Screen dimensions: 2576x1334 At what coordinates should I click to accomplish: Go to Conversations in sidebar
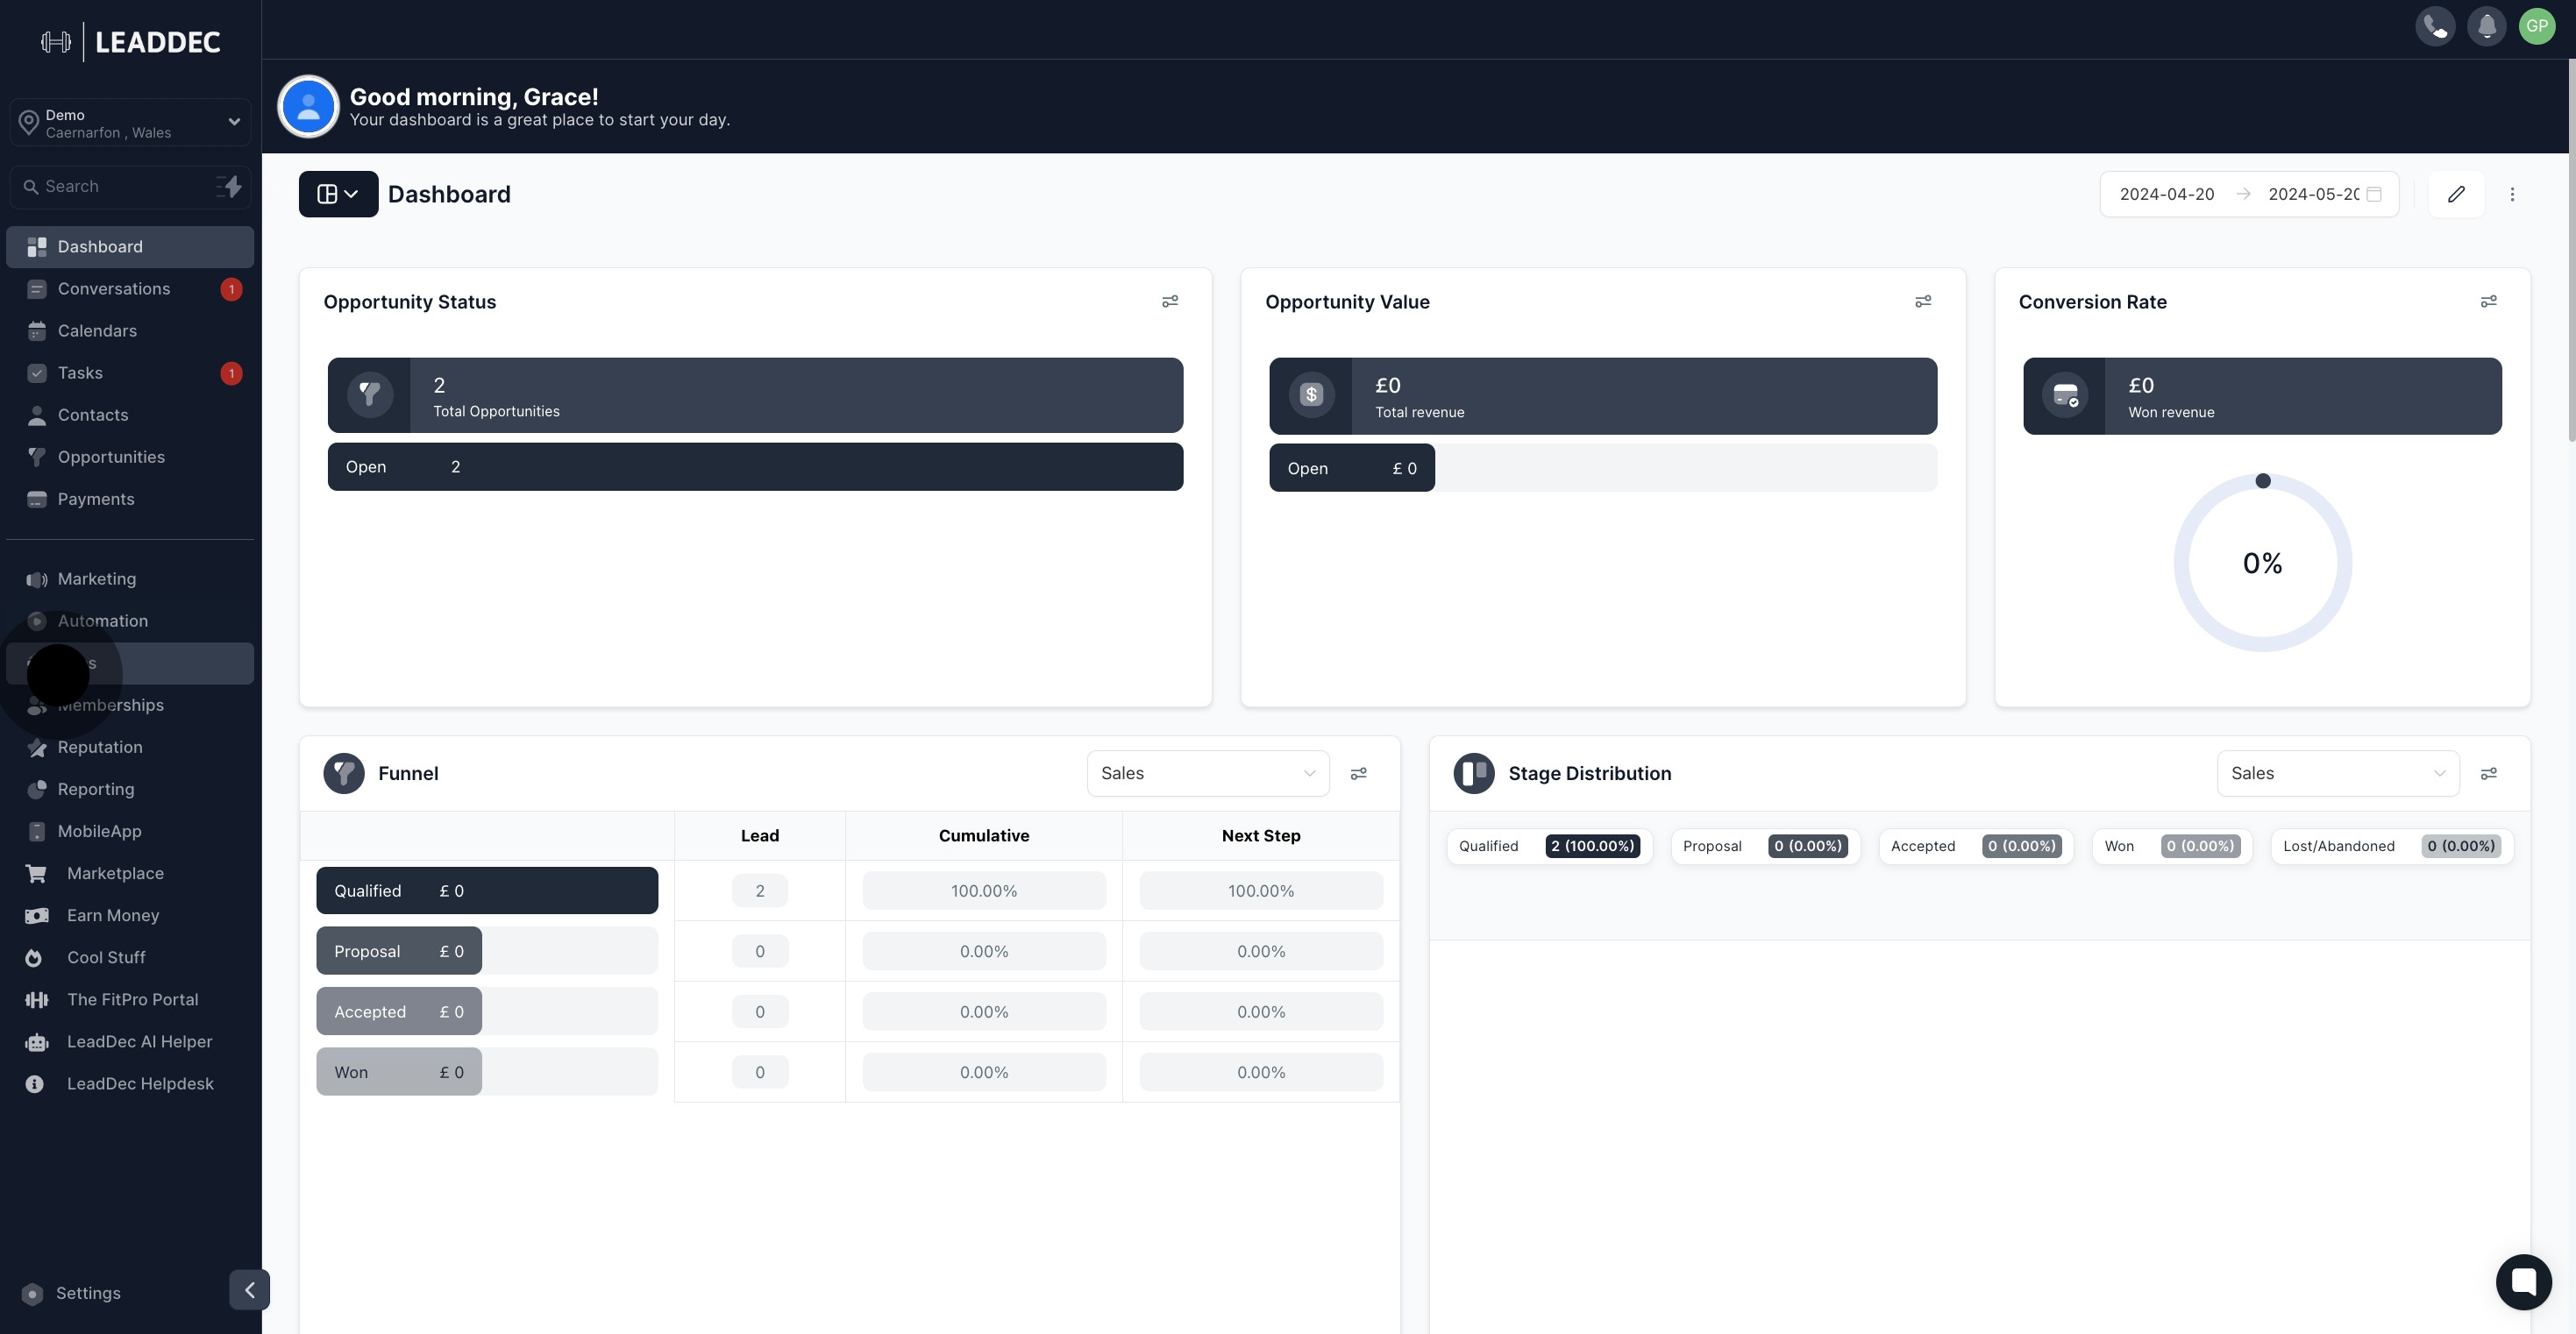tap(114, 289)
